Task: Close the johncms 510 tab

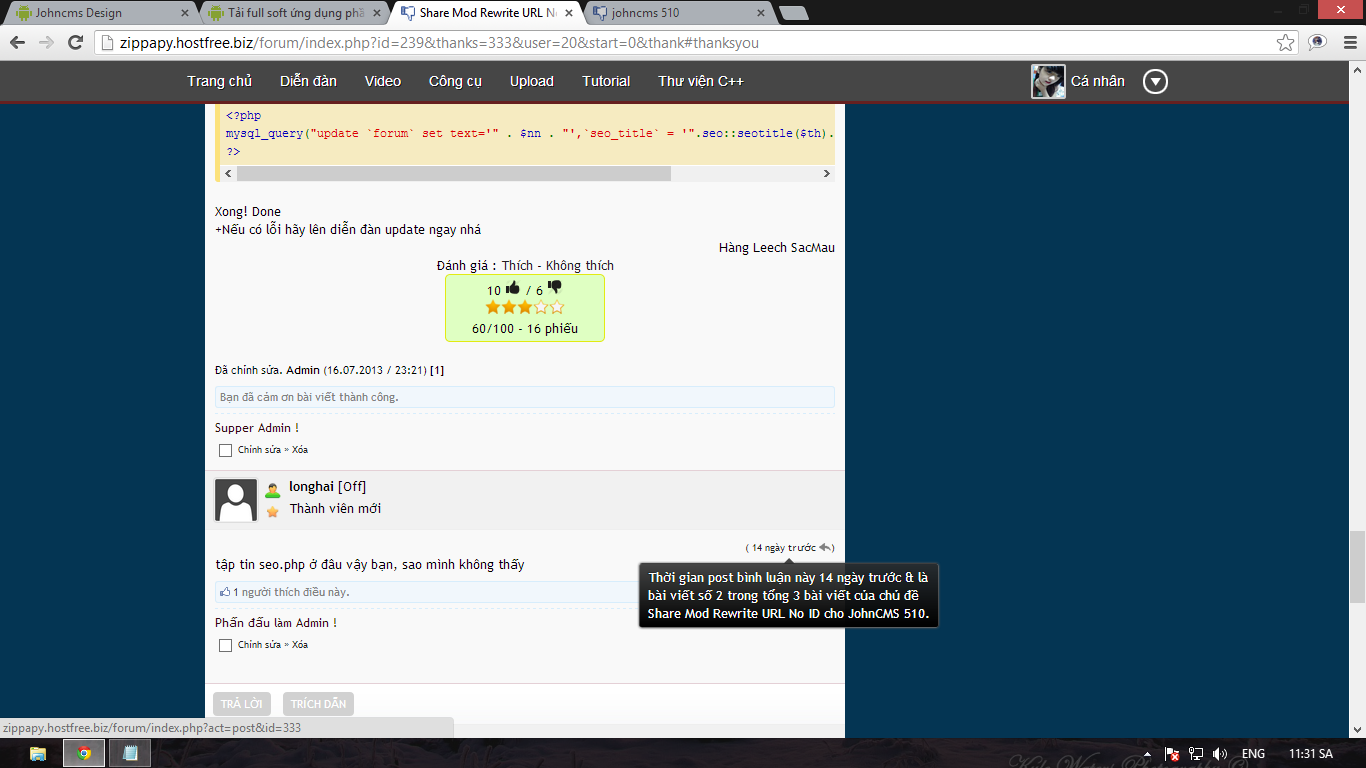Action: [760, 13]
